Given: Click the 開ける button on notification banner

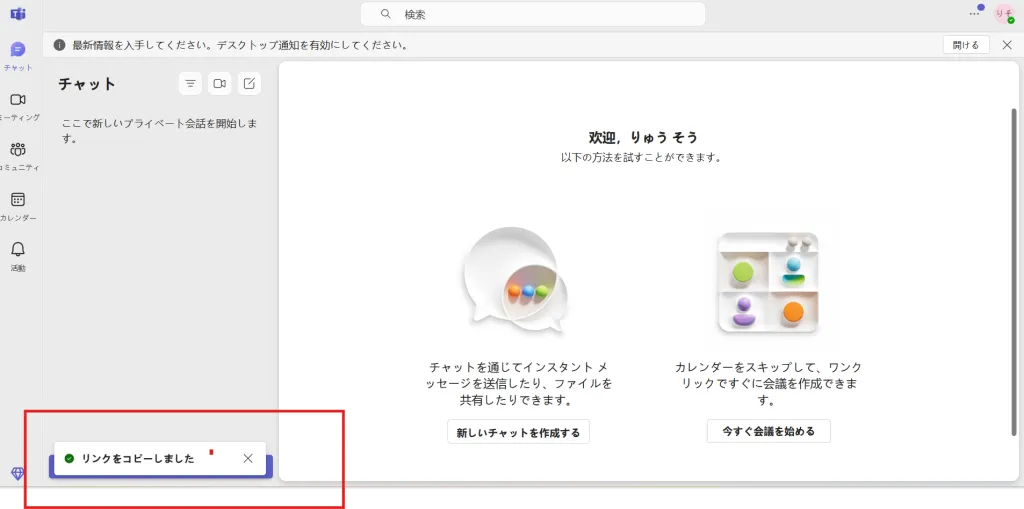Looking at the screenshot, I should (x=966, y=45).
